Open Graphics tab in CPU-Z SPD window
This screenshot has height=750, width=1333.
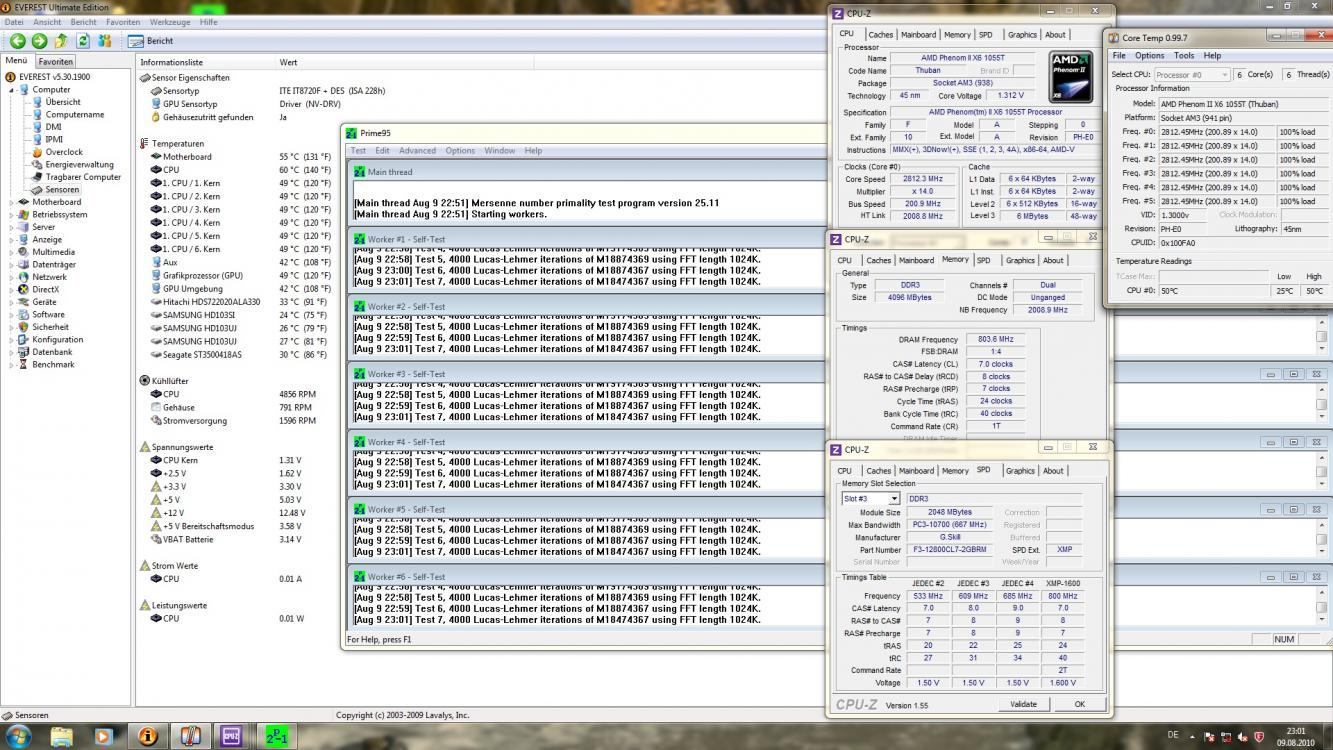pyautogui.click(x=1020, y=471)
